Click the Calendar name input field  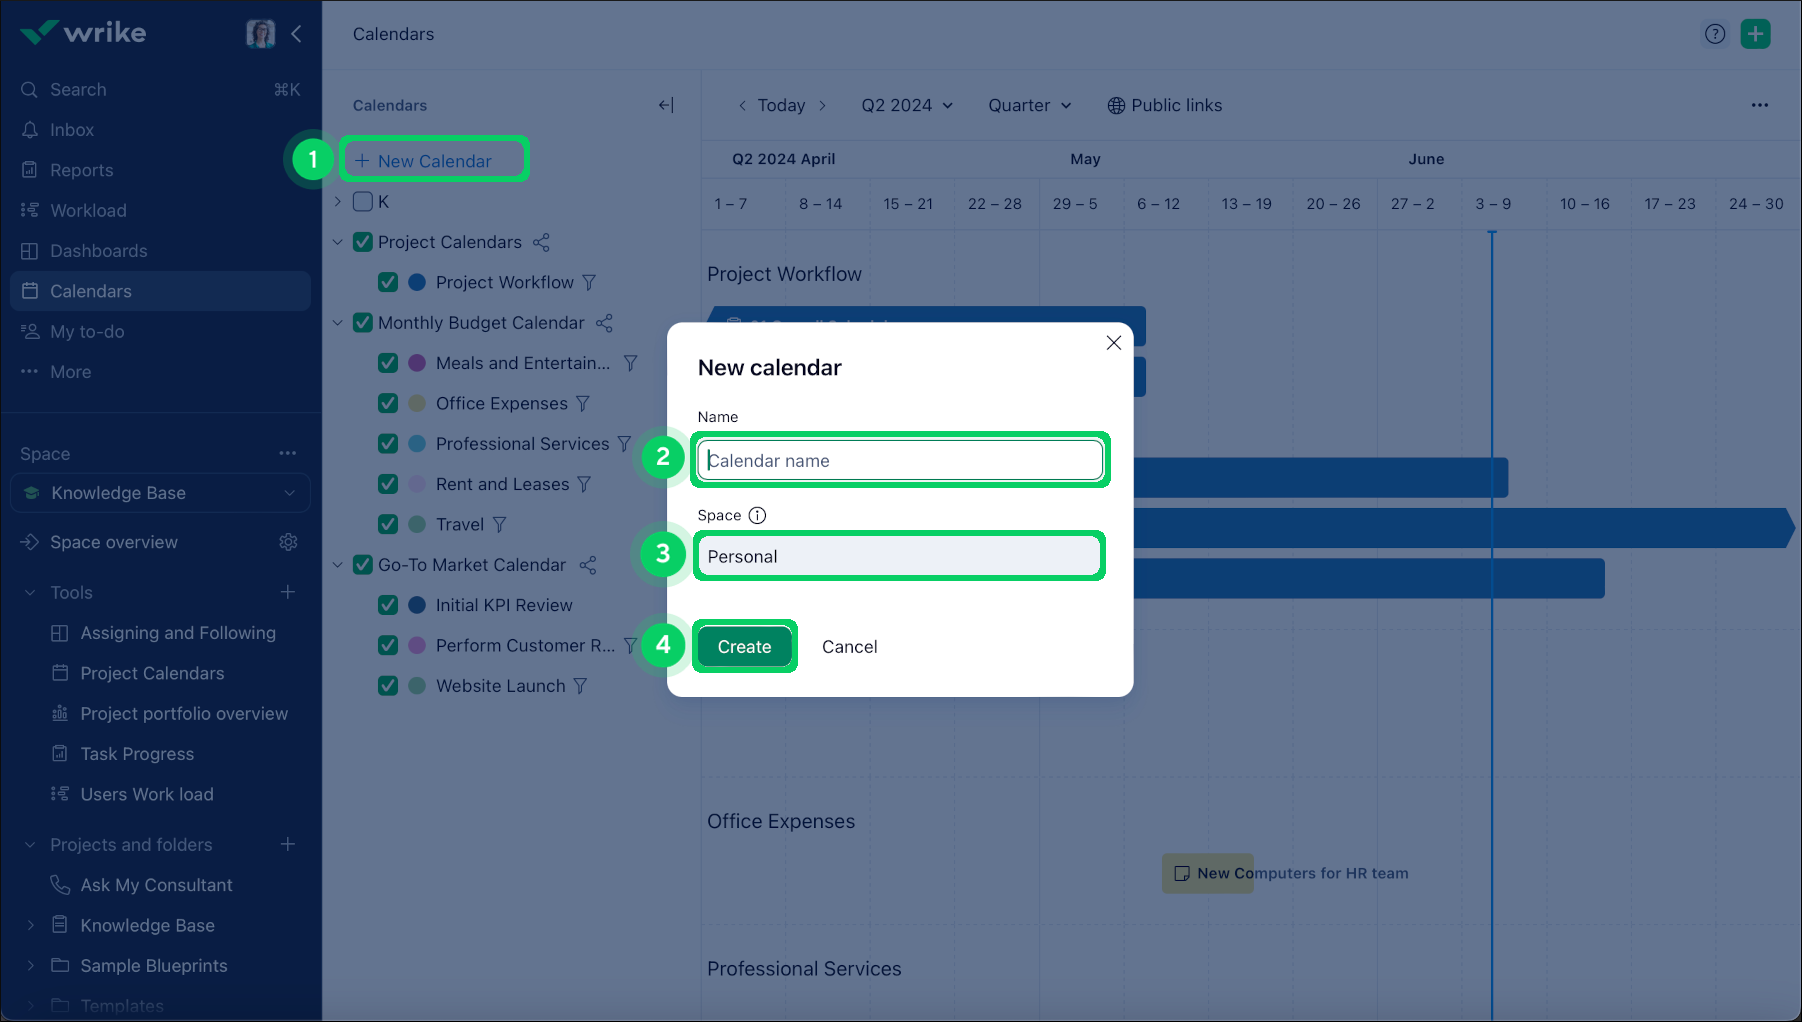pyautogui.click(x=900, y=461)
